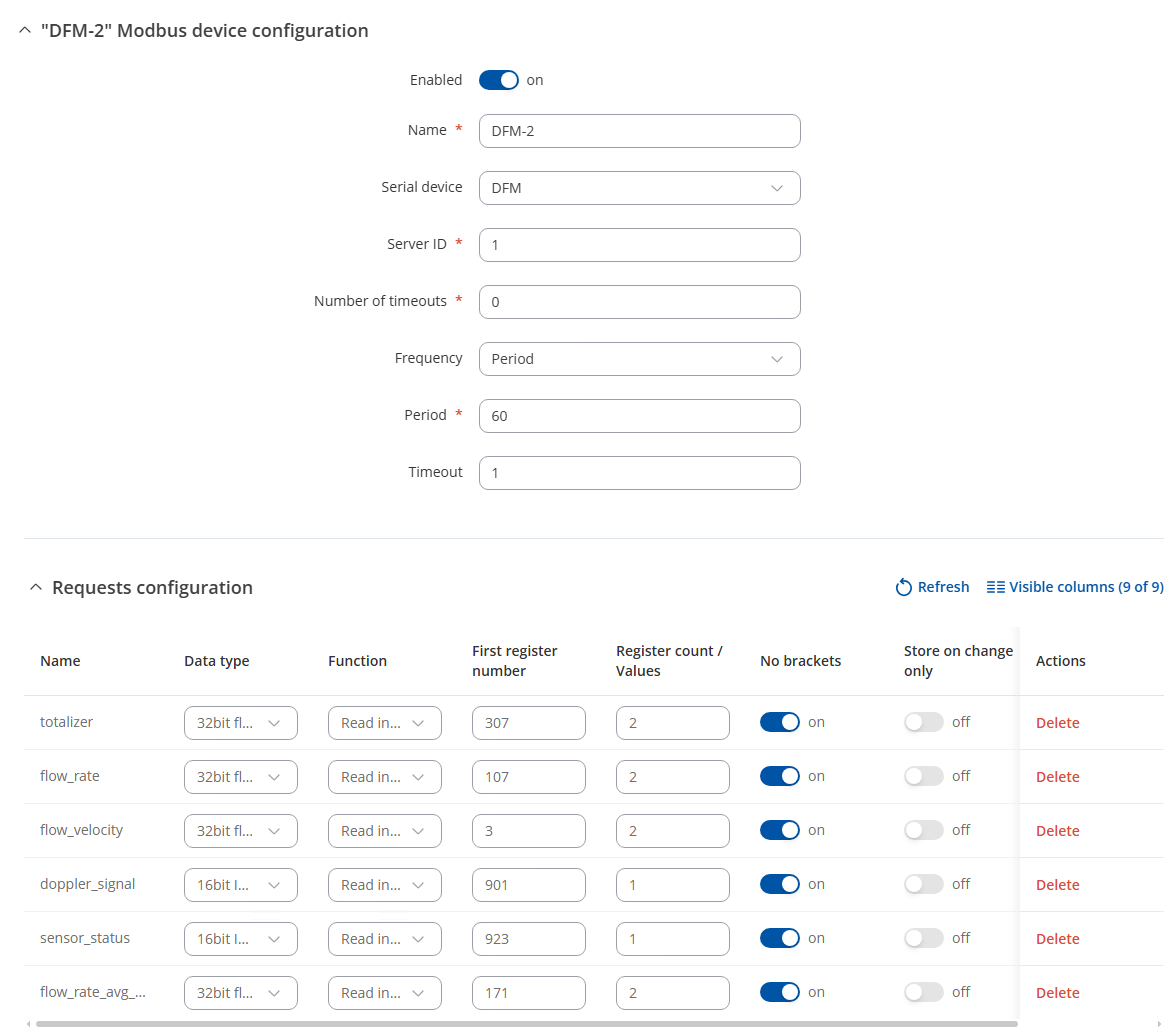This screenshot has height=1033, width=1174.
Task: Open the Frequency dropdown
Action: 639,359
